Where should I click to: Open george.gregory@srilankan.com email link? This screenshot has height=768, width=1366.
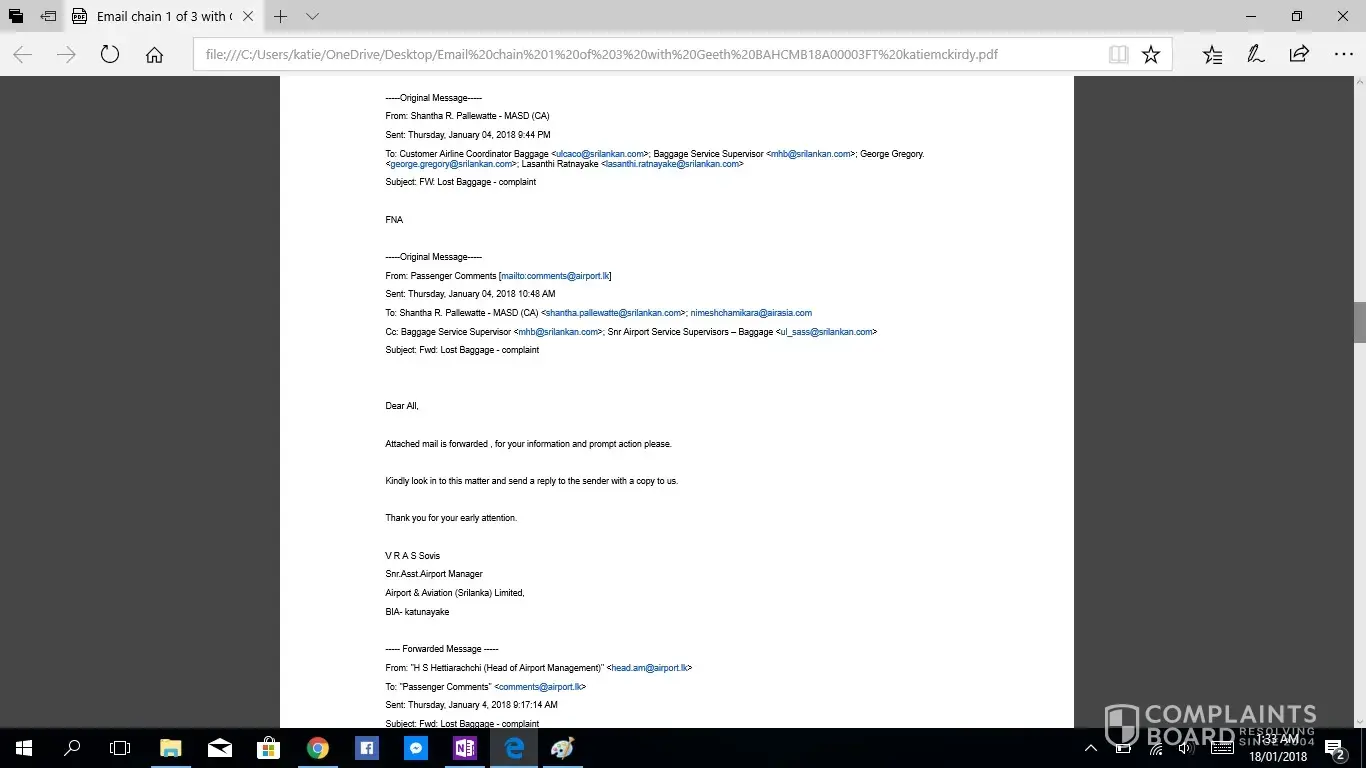coord(451,164)
